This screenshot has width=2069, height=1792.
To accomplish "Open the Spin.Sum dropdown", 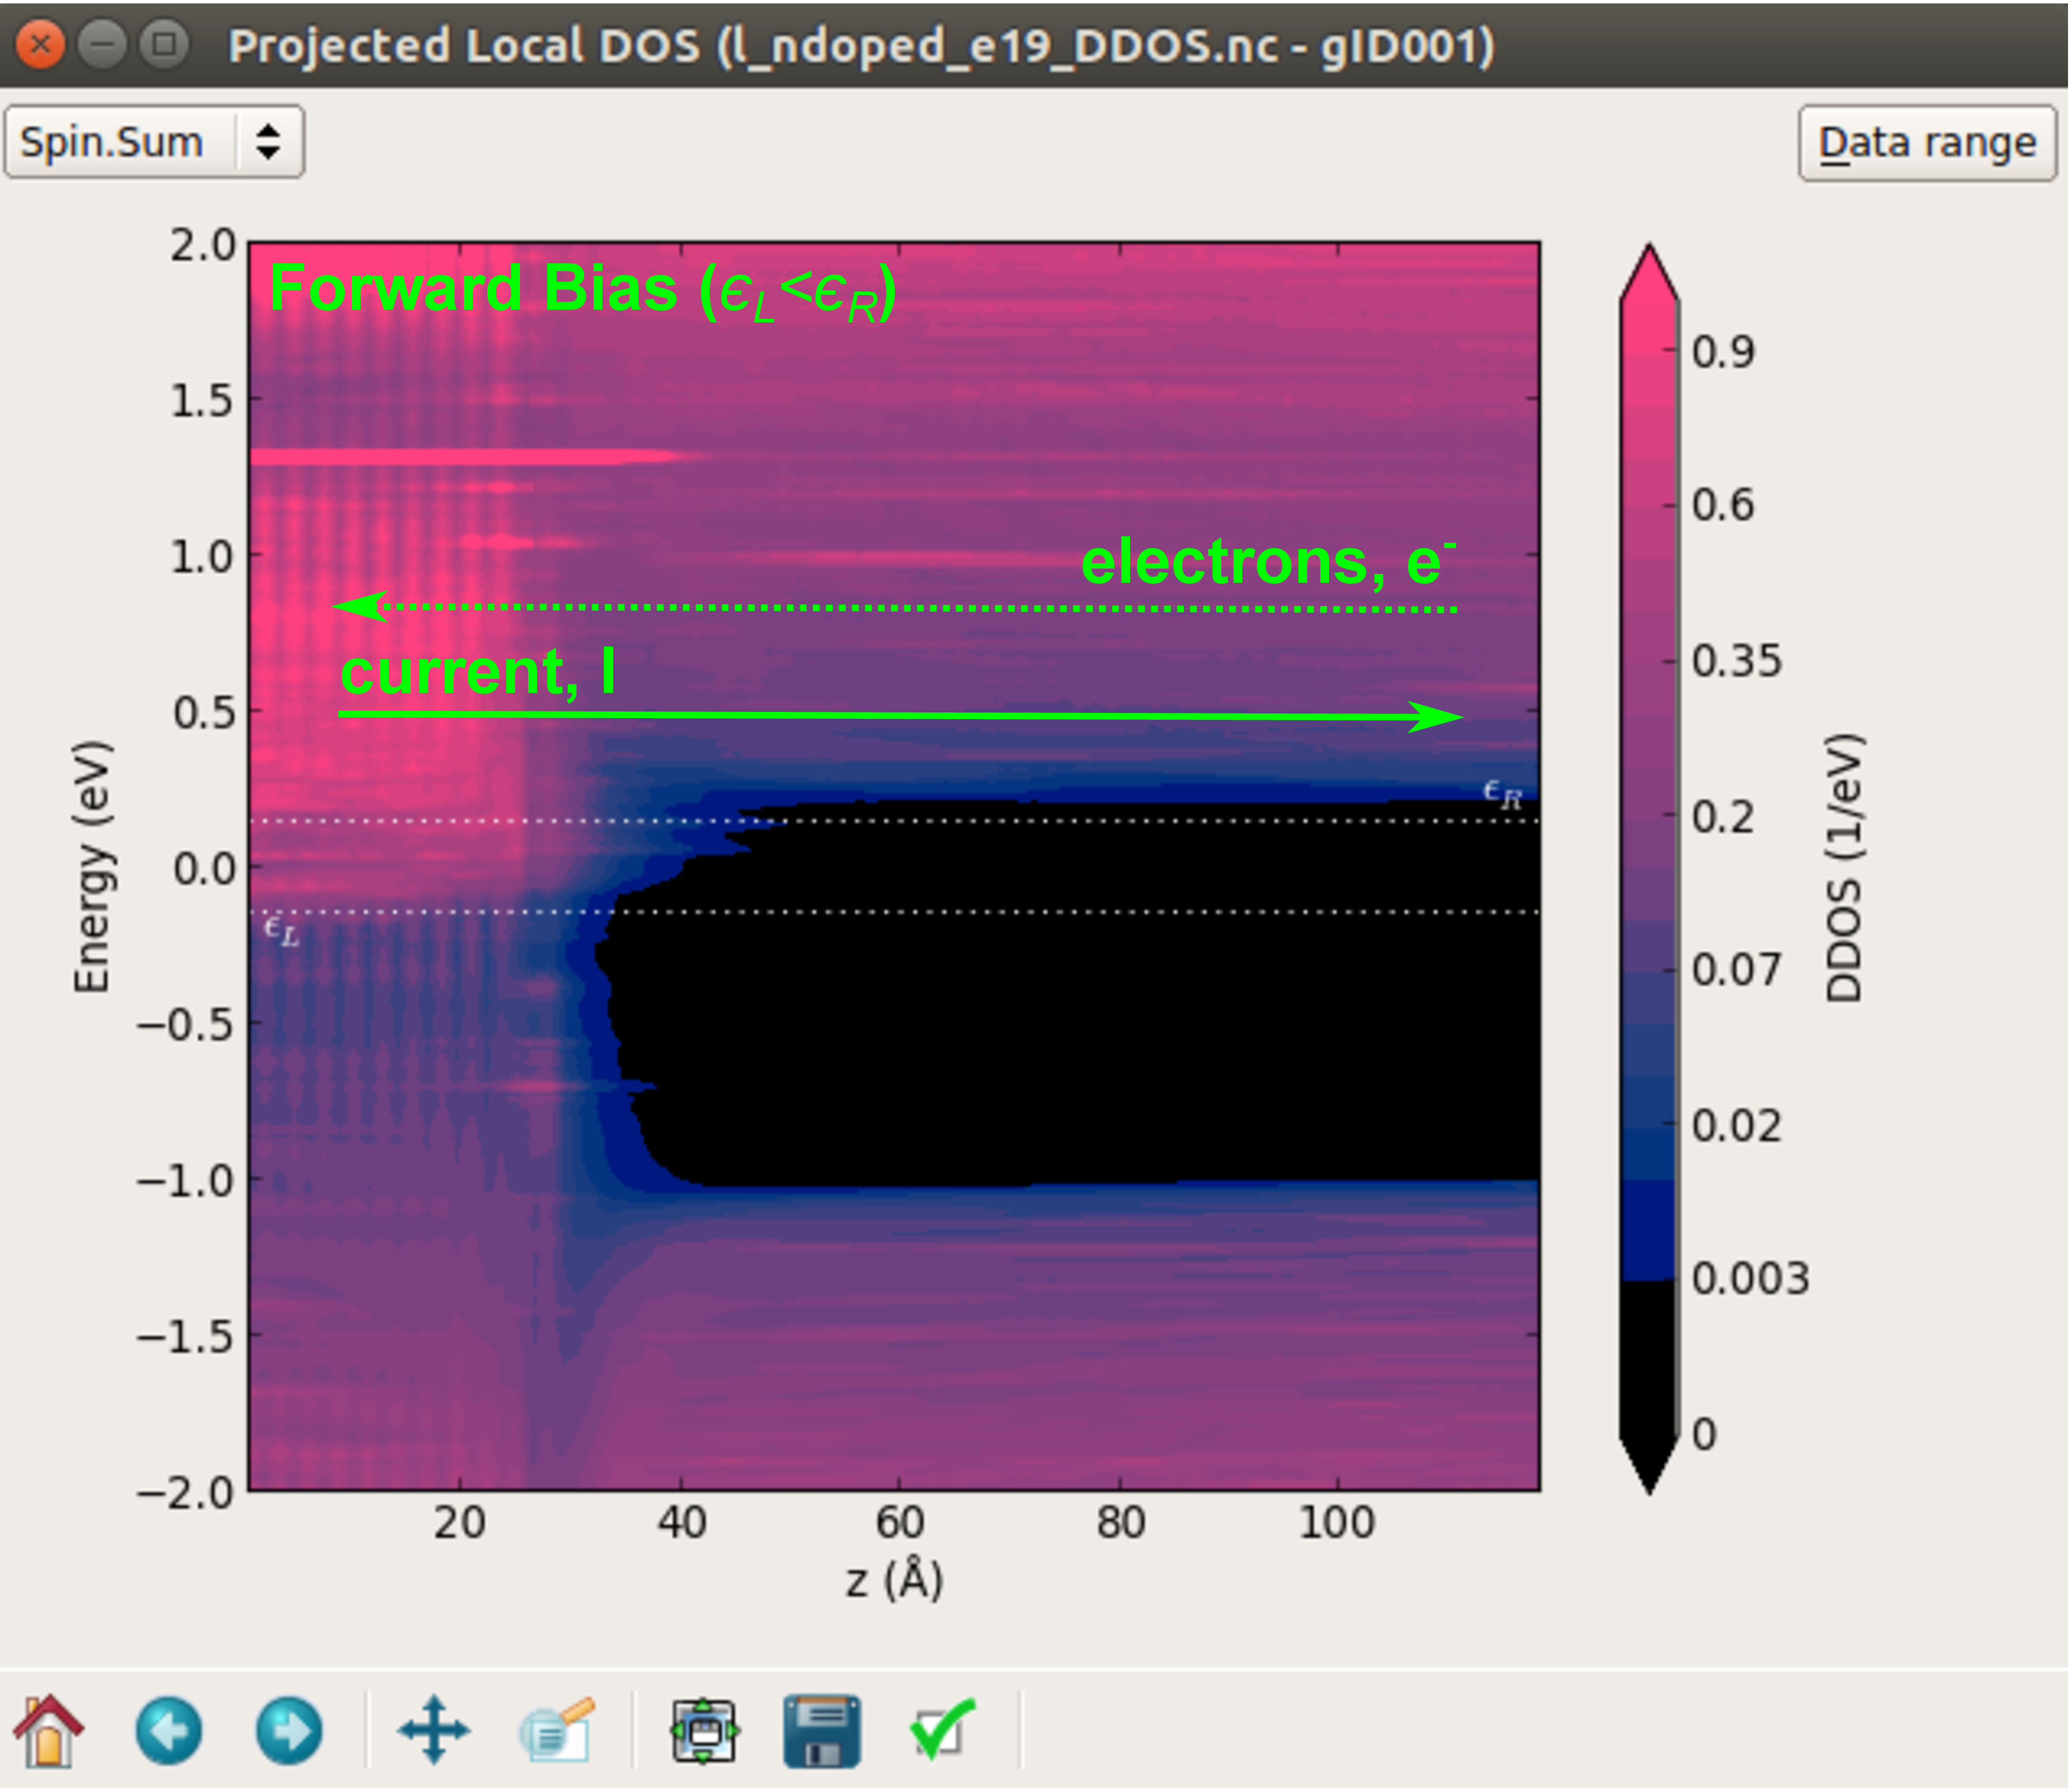I will click(112, 142).
